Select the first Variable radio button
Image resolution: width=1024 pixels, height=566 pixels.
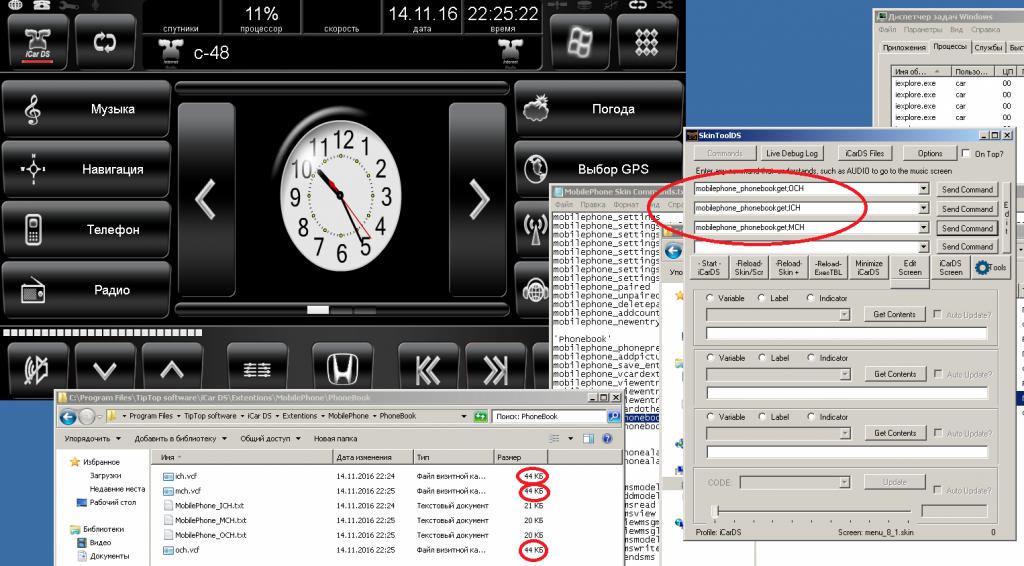(x=711, y=299)
